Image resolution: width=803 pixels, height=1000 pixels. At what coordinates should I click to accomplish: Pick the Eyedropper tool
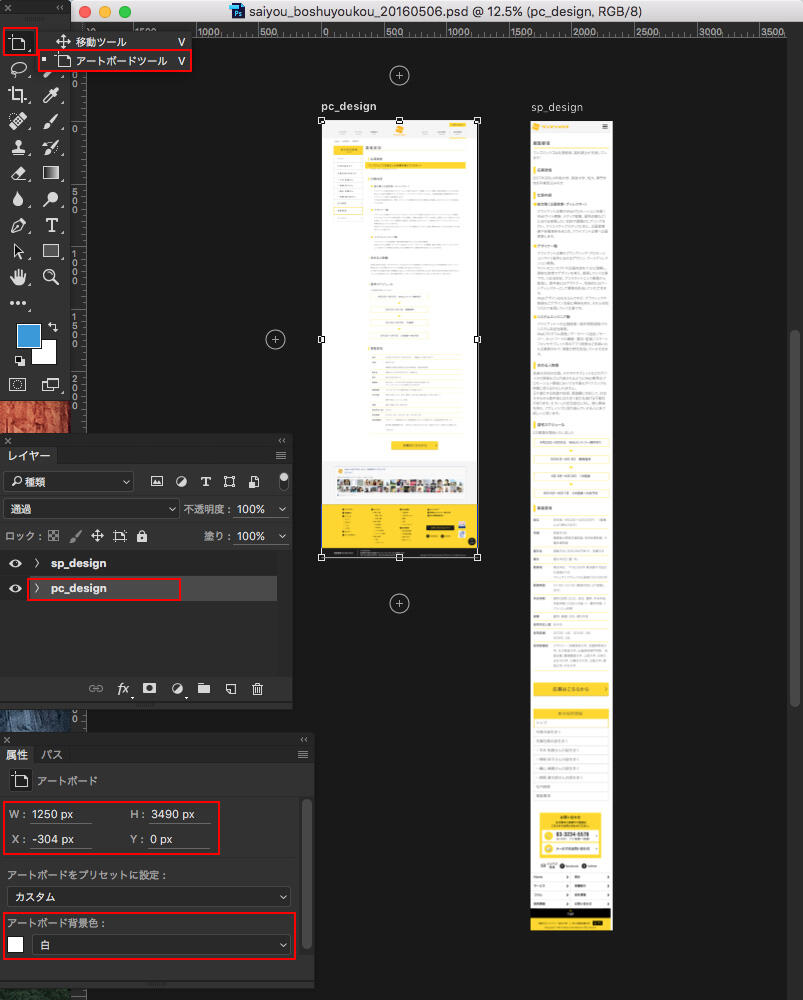pos(52,95)
